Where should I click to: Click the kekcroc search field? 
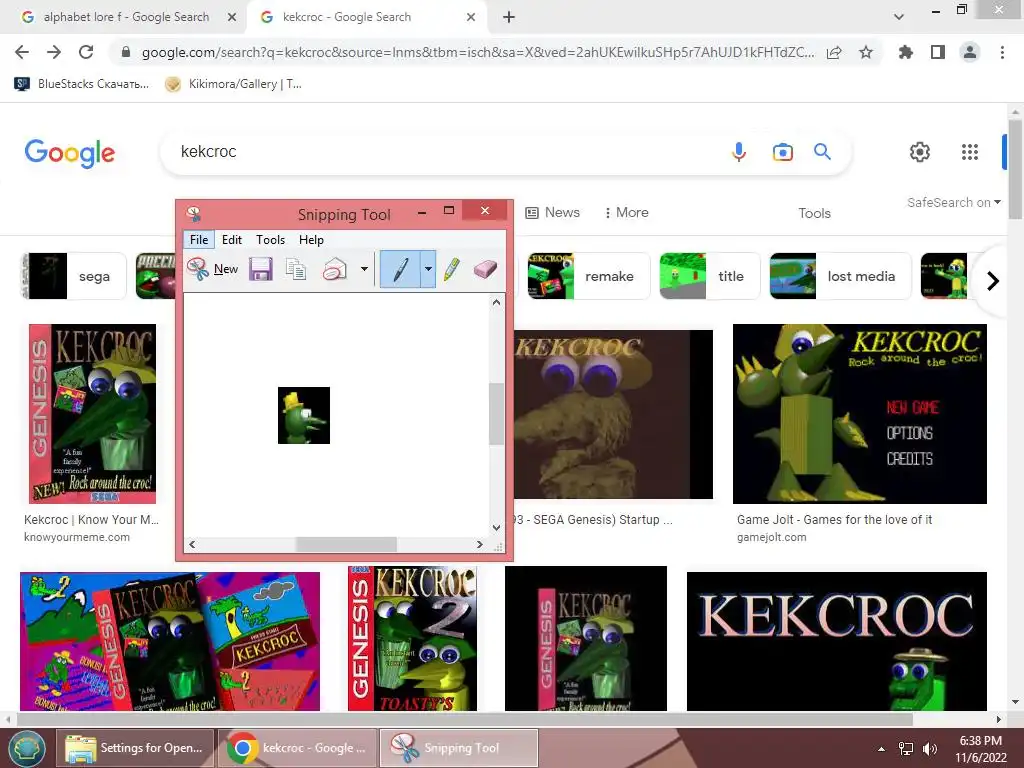(x=444, y=152)
